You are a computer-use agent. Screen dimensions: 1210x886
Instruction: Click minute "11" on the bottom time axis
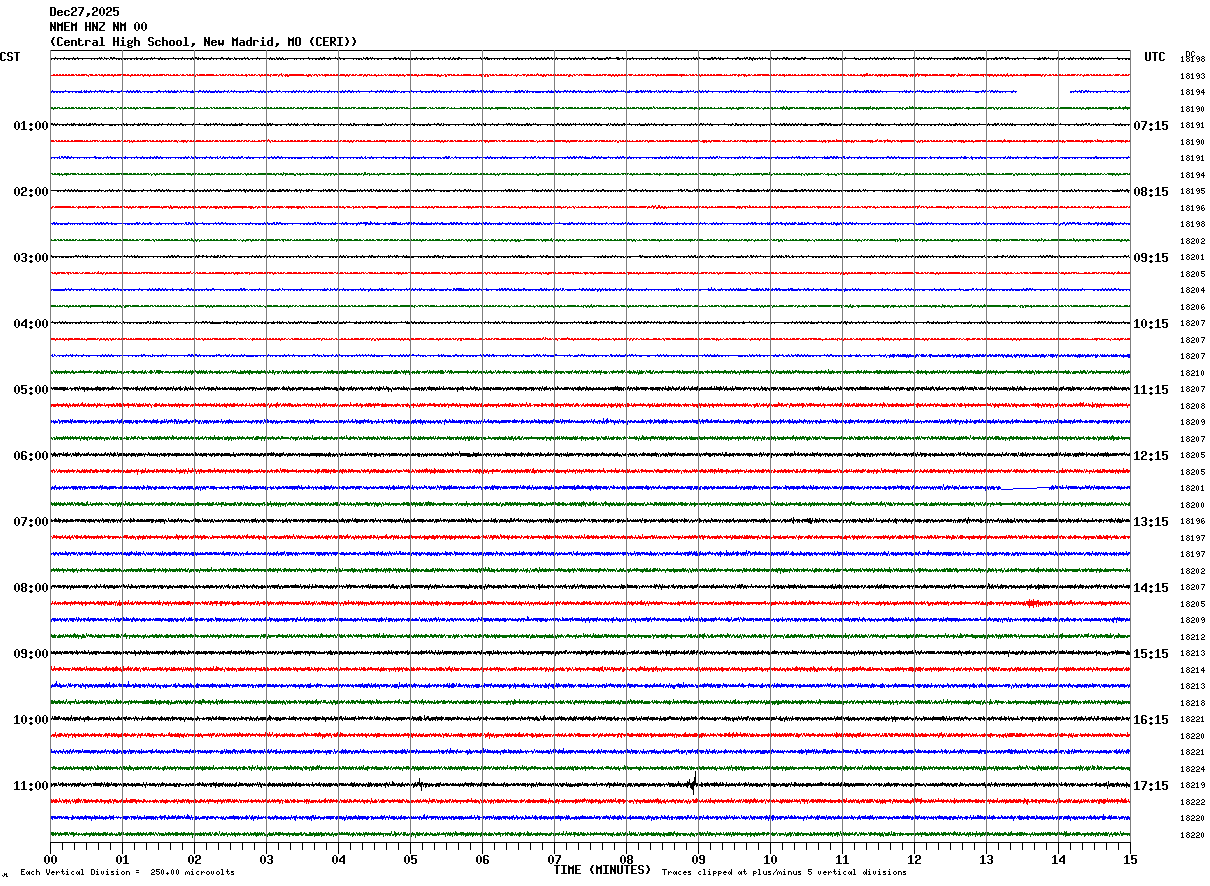point(842,859)
